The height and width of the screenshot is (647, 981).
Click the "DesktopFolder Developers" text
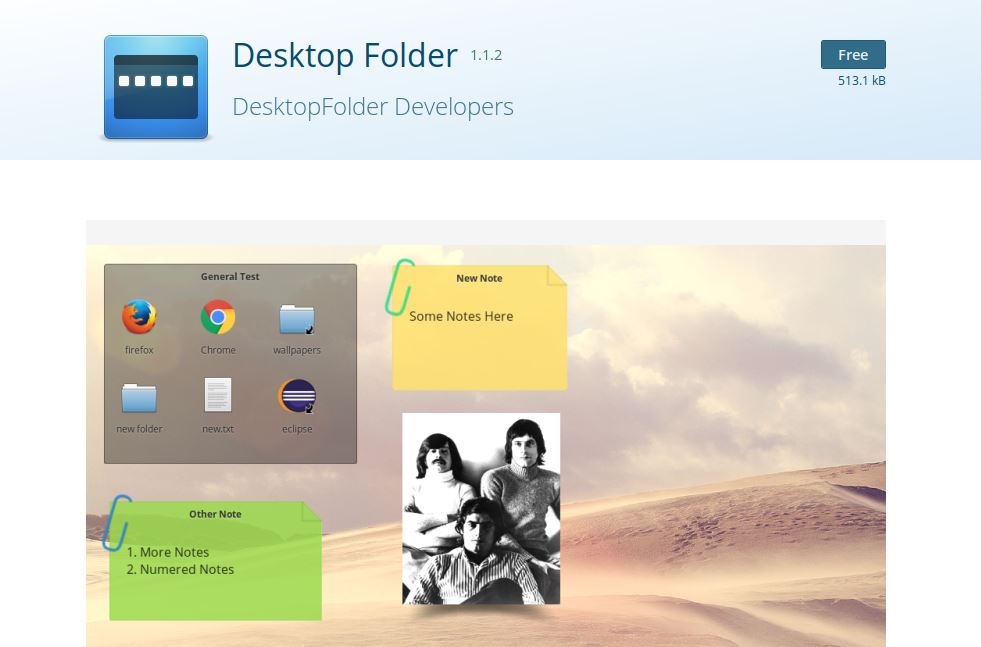click(x=373, y=106)
